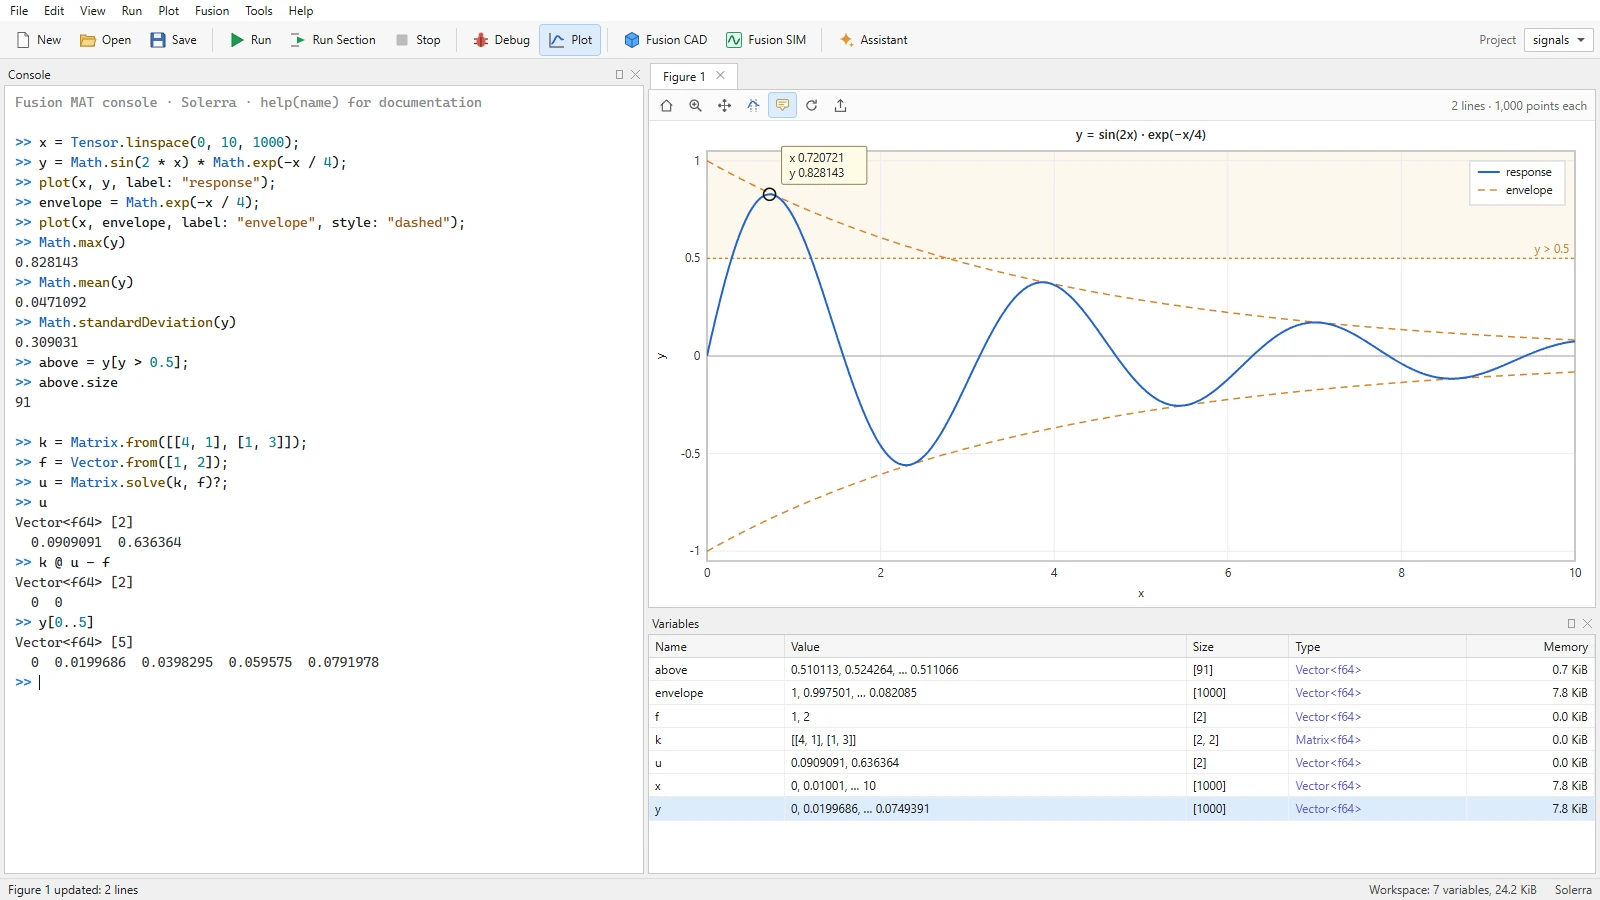The width and height of the screenshot is (1600, 900).
Task: Click the data marker circle on the plot peak
Action: tap(769, 194)
